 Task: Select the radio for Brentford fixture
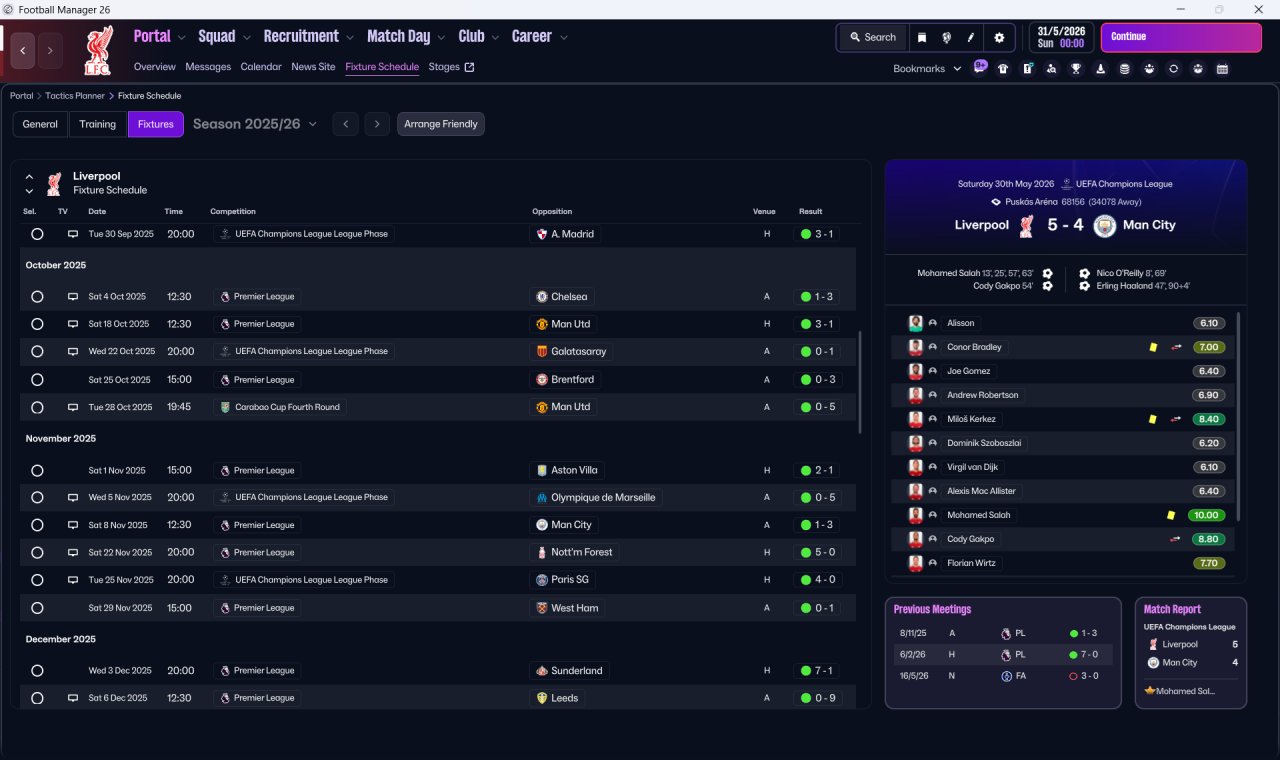pos(37,380)
